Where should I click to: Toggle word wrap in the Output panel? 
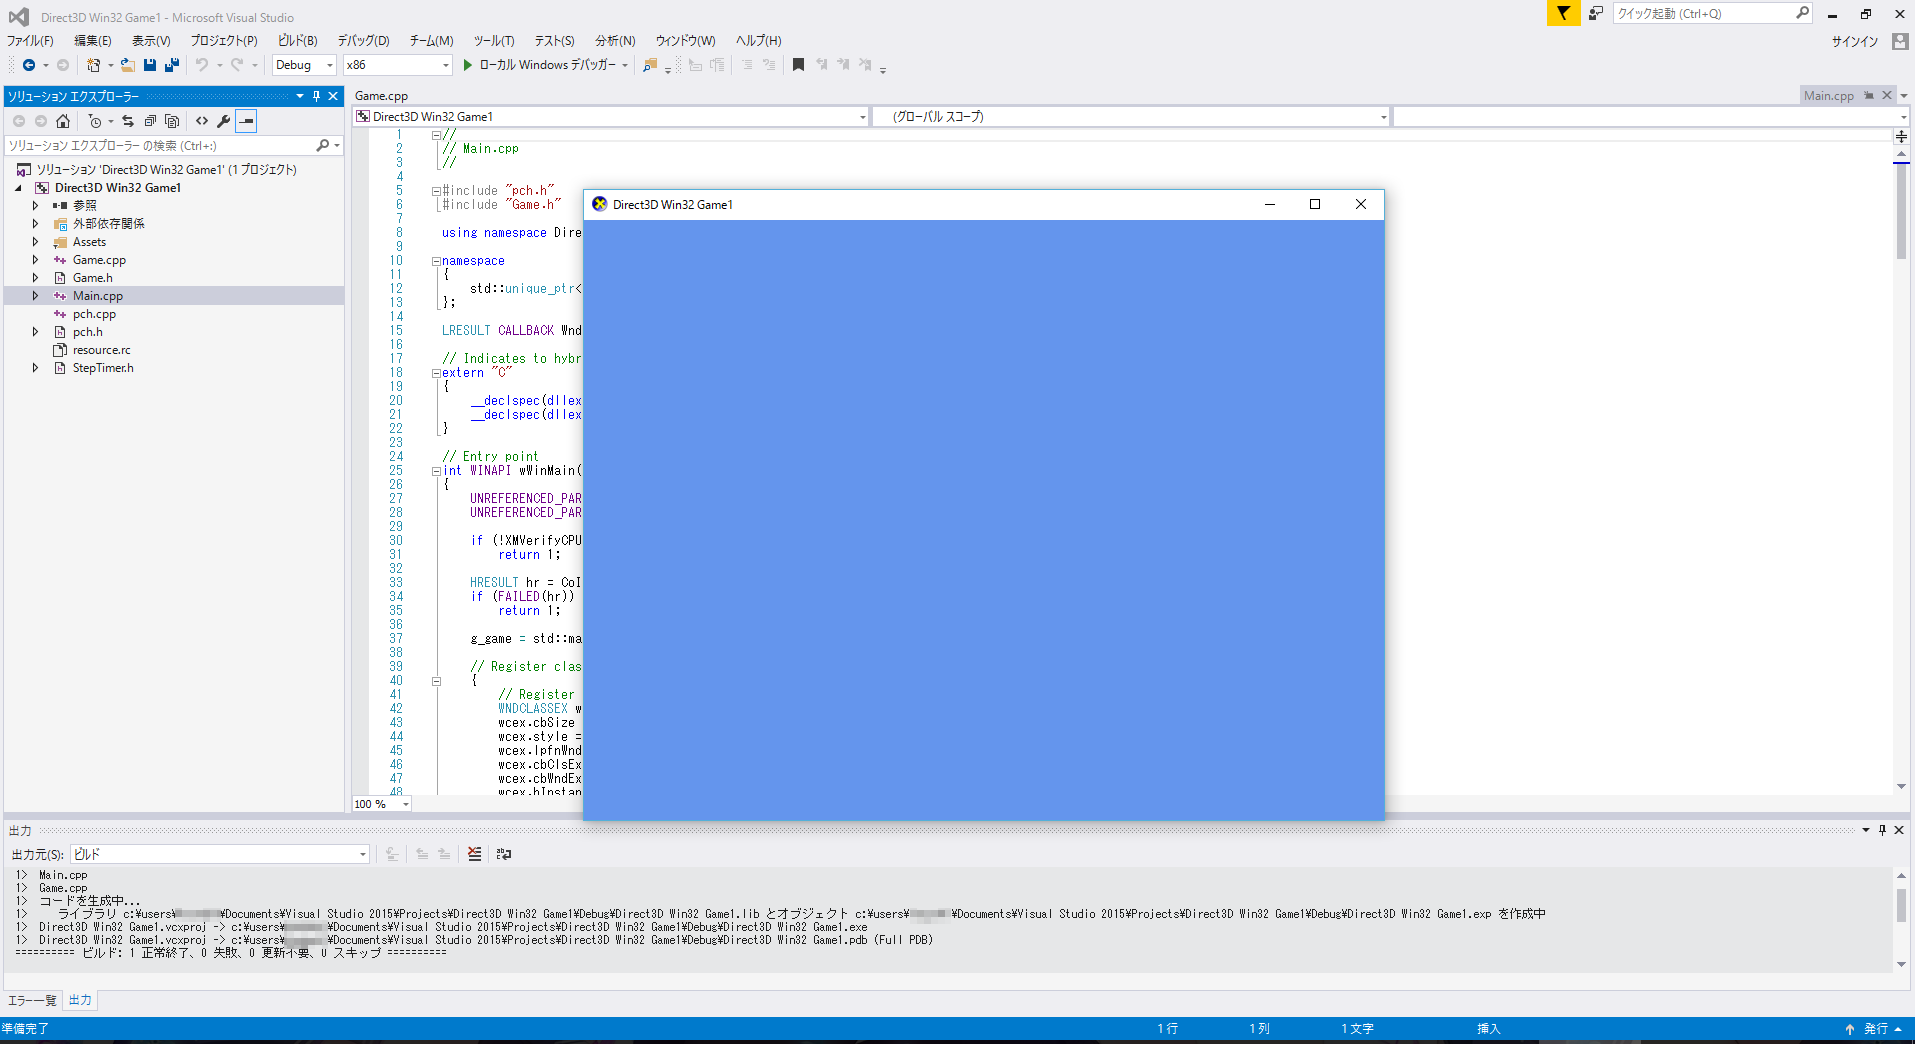[x=503, y=854]
